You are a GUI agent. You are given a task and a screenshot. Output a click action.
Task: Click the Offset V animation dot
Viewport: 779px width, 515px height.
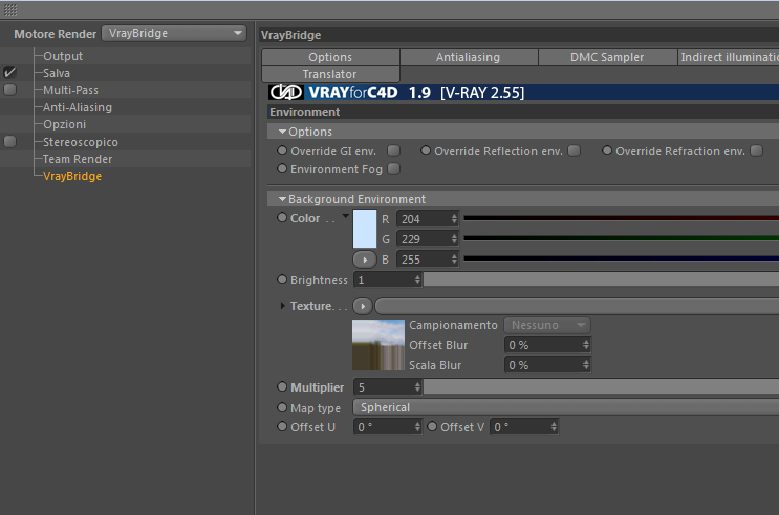[x=432, y=427]
